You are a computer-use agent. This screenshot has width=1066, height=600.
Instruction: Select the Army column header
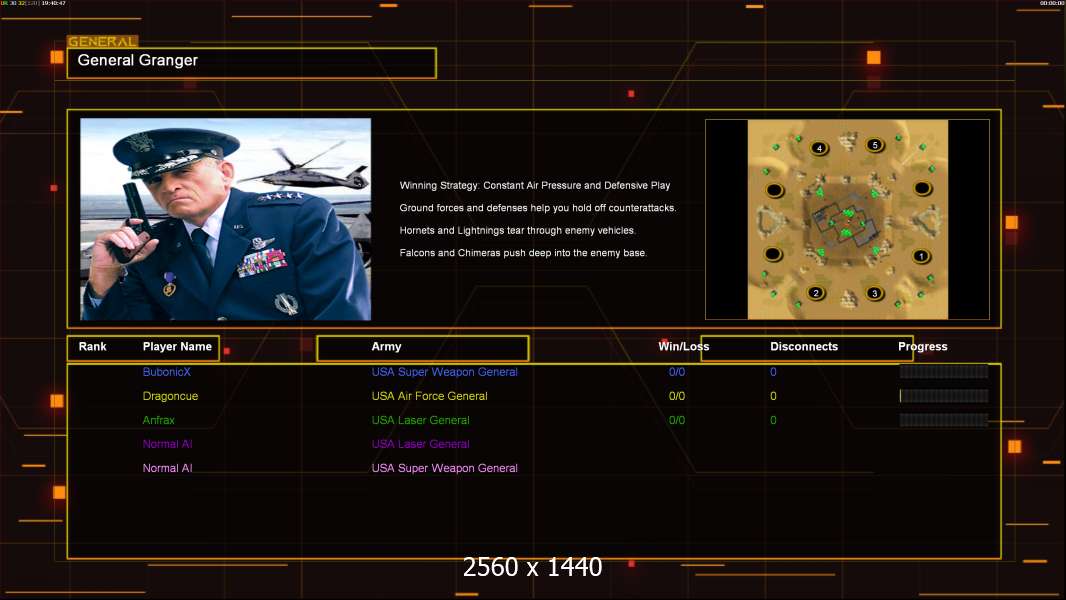point(387,347)
